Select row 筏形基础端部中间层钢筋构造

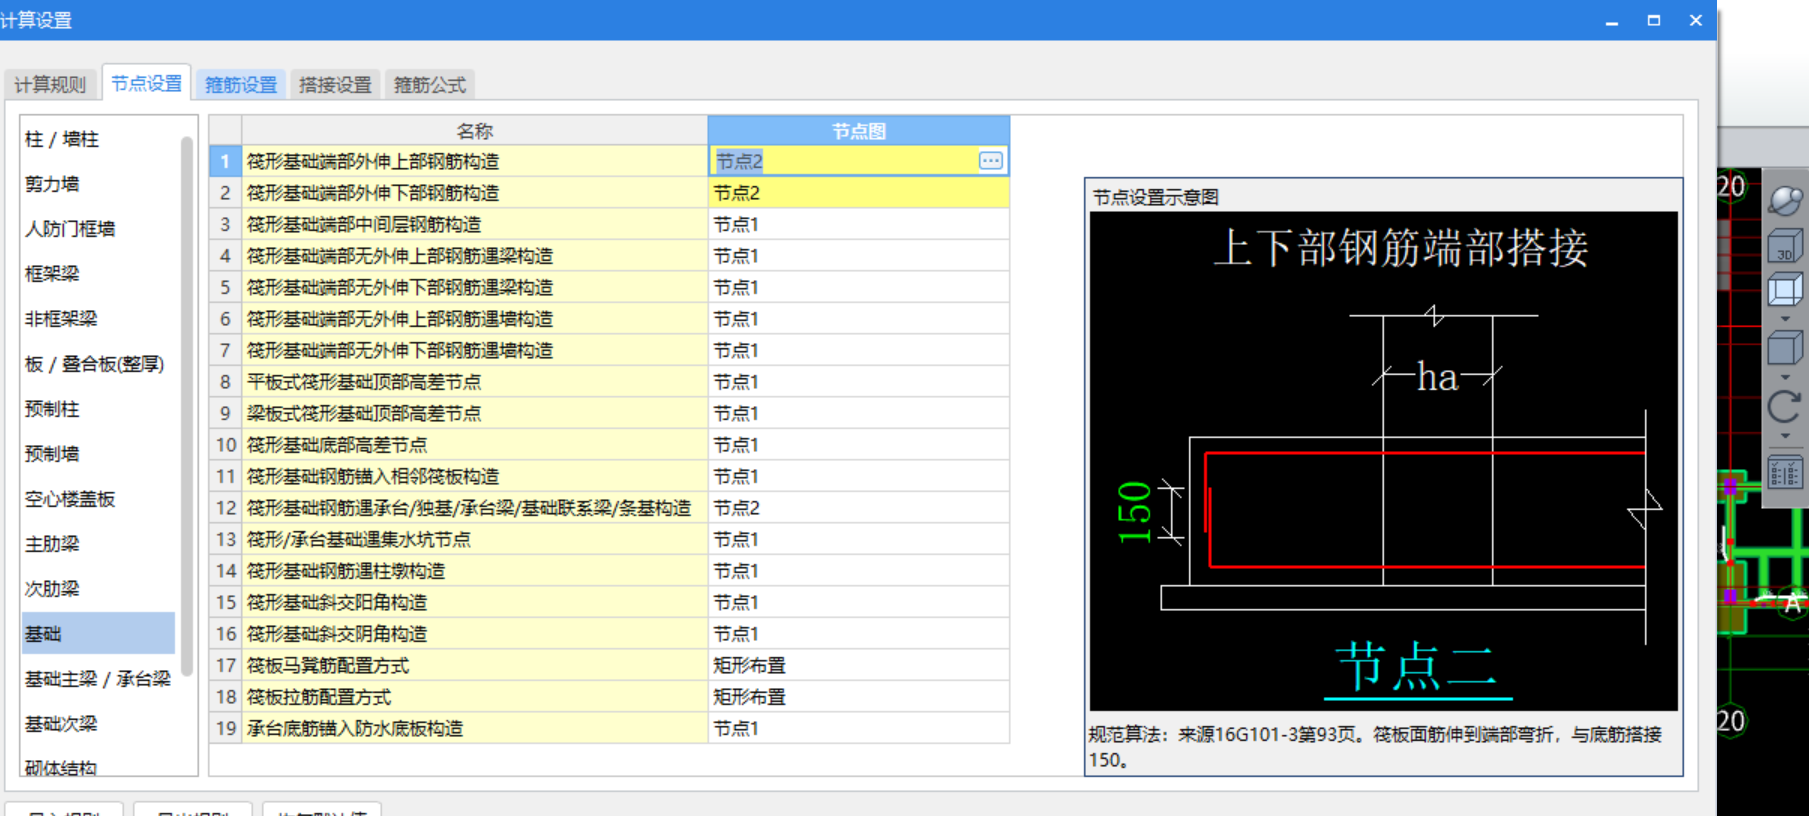pos(474,224)
